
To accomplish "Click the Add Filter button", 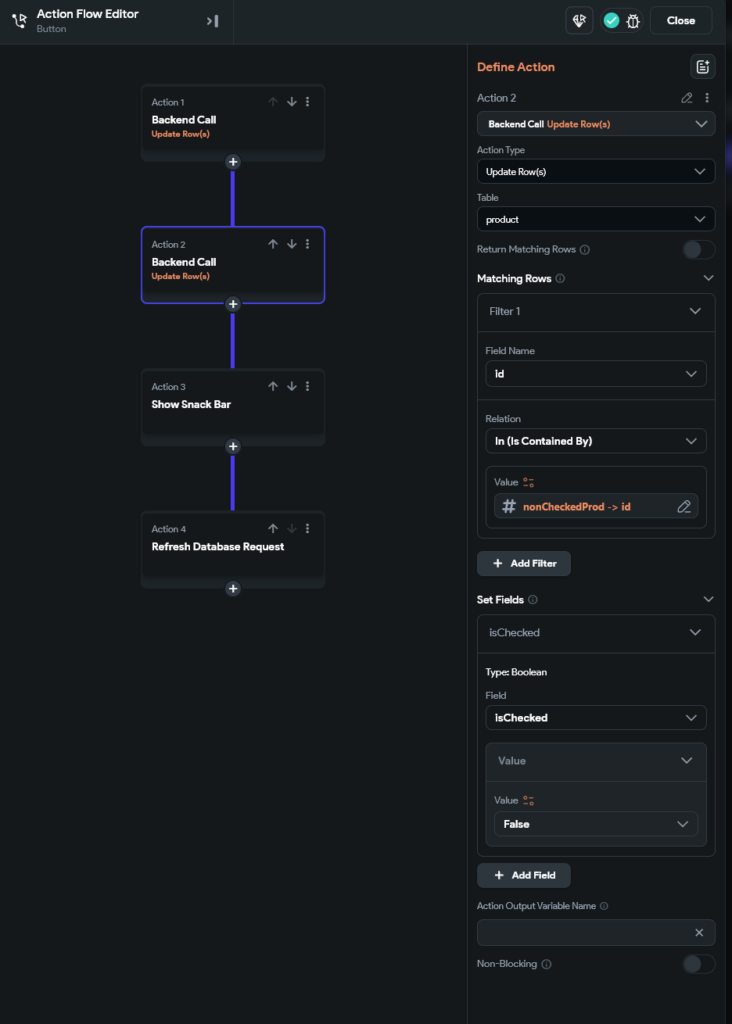I will tap(524, 564).
